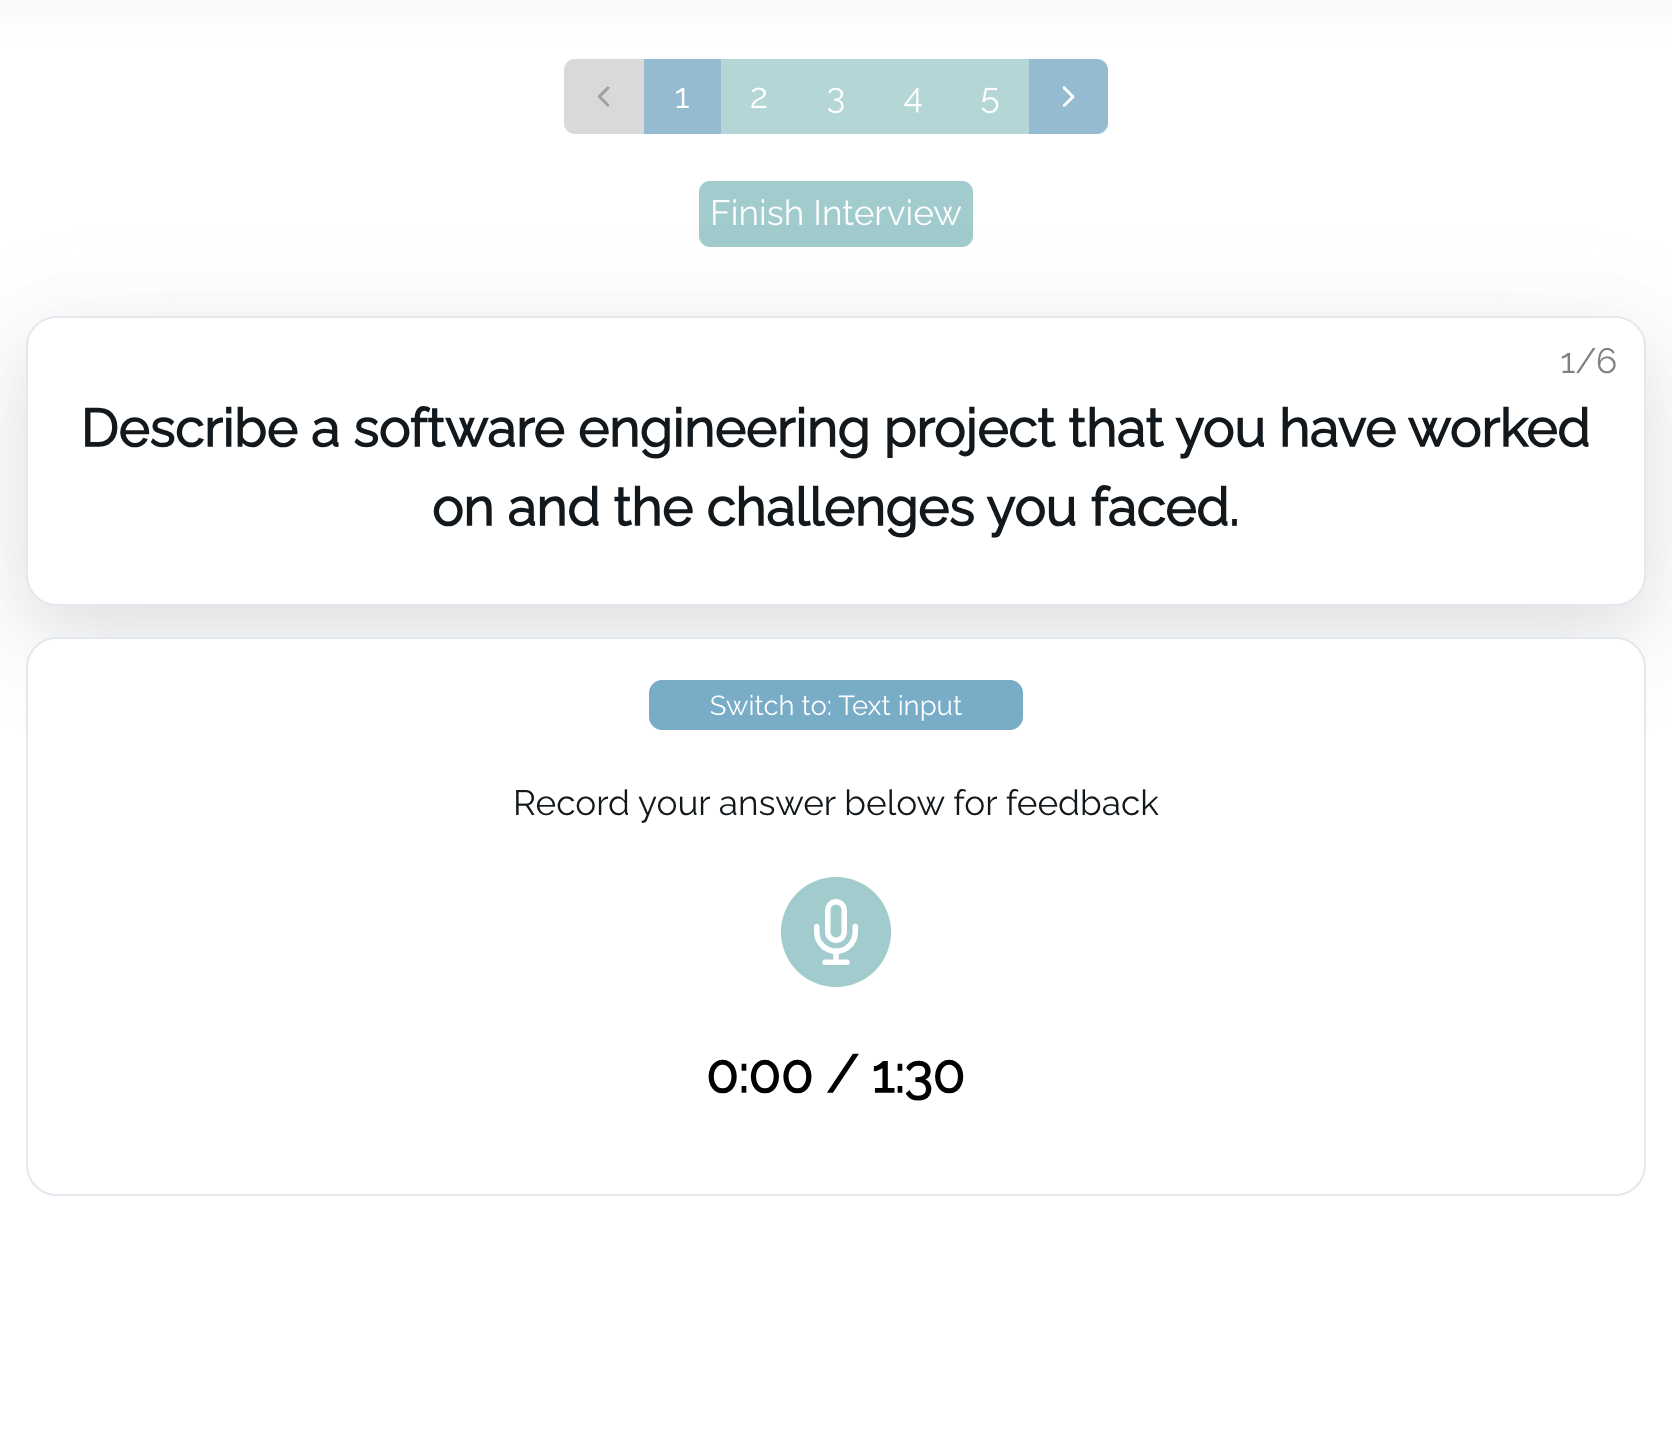
Task: Click the microphone icon to start recording
Action: tap(836, 931)
